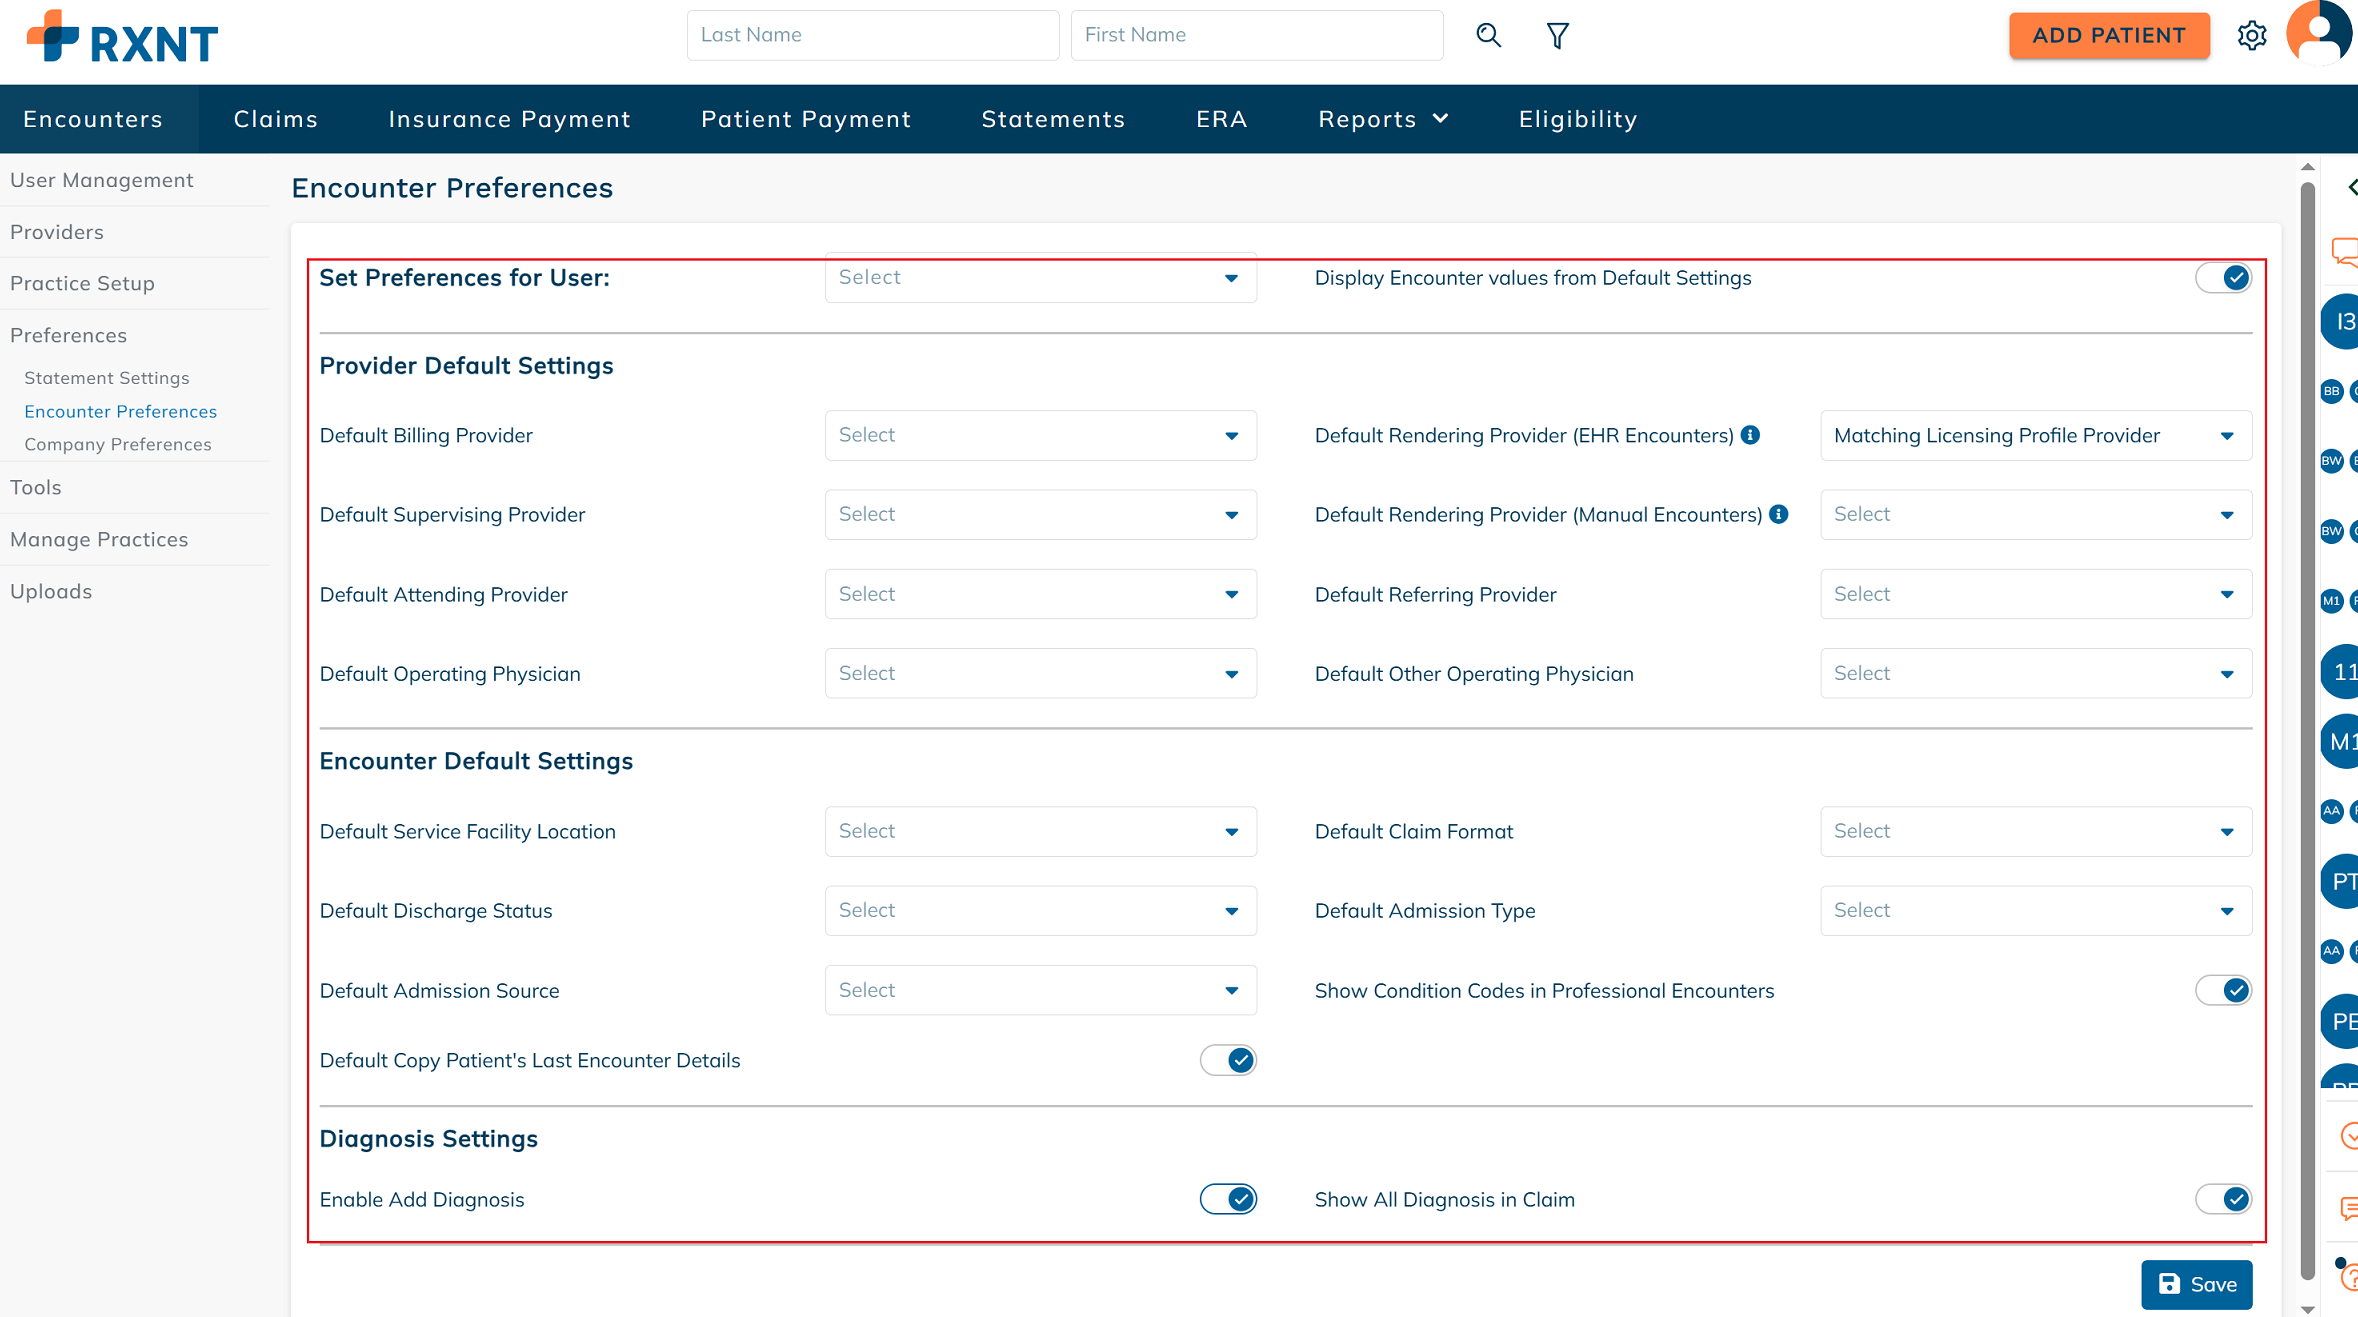This screenshot has width=2358, height=1317.
Task: Open the settings gear icon
Action: tap(2251, 36)
